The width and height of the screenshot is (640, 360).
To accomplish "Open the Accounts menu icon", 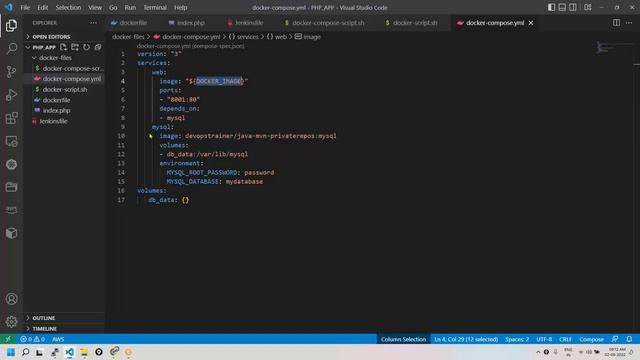I will (x=11, y=299).
